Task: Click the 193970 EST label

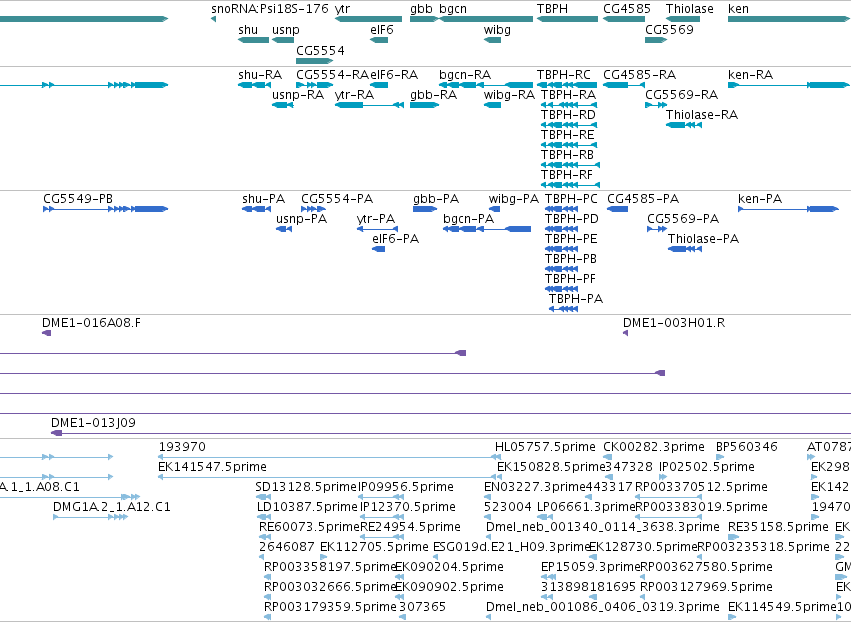Action: (182, 447)
